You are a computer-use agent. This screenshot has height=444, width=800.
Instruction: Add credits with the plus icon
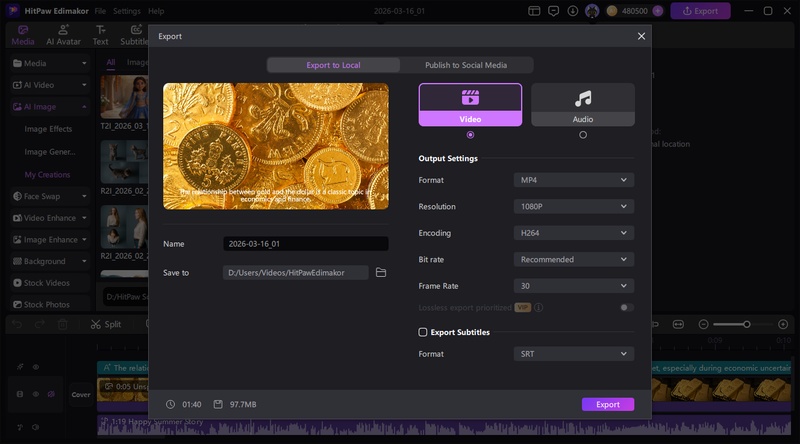[x=658, y=11]
